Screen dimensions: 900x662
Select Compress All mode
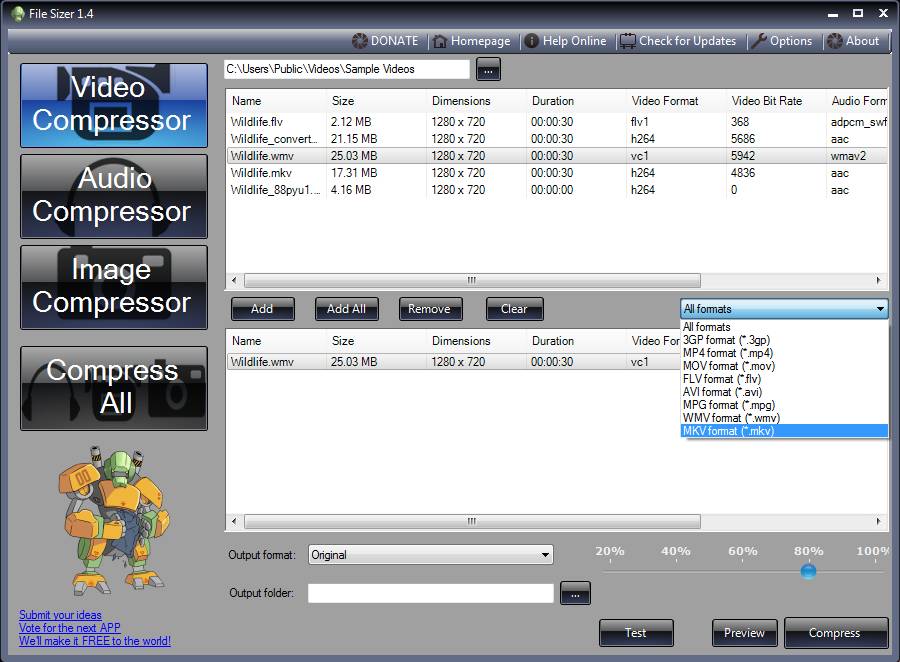pyautogui.click(x=114, y=388)
